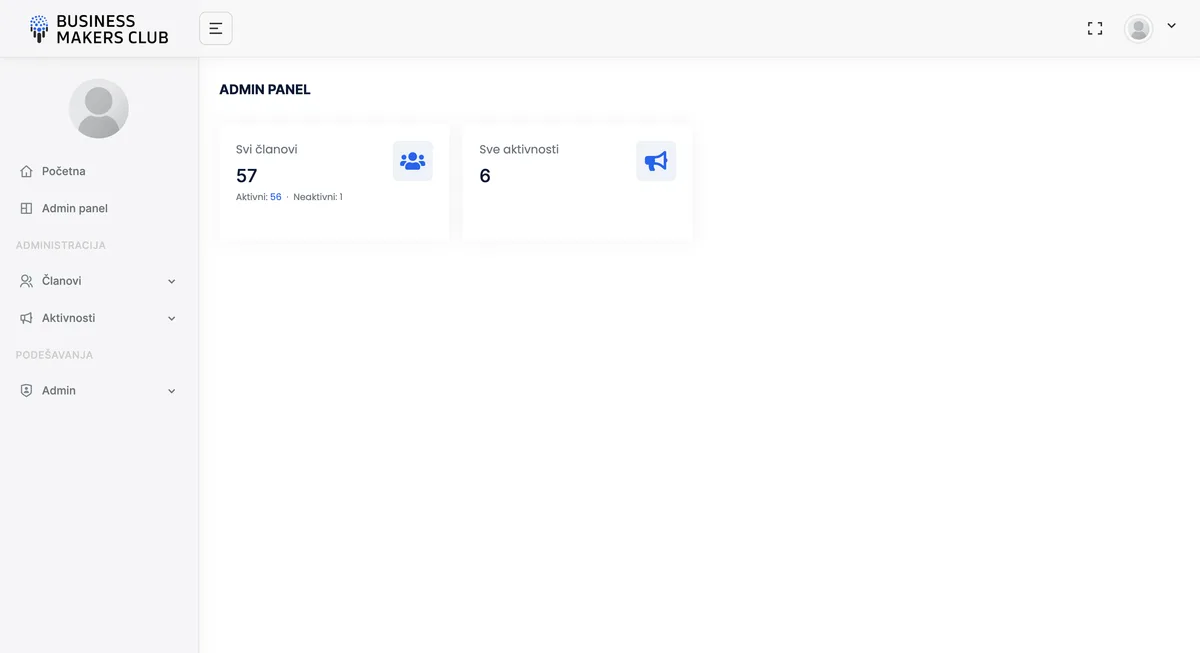Open the Aktivnosti menu item
The image size is (1200, 653).
point(69,318)
